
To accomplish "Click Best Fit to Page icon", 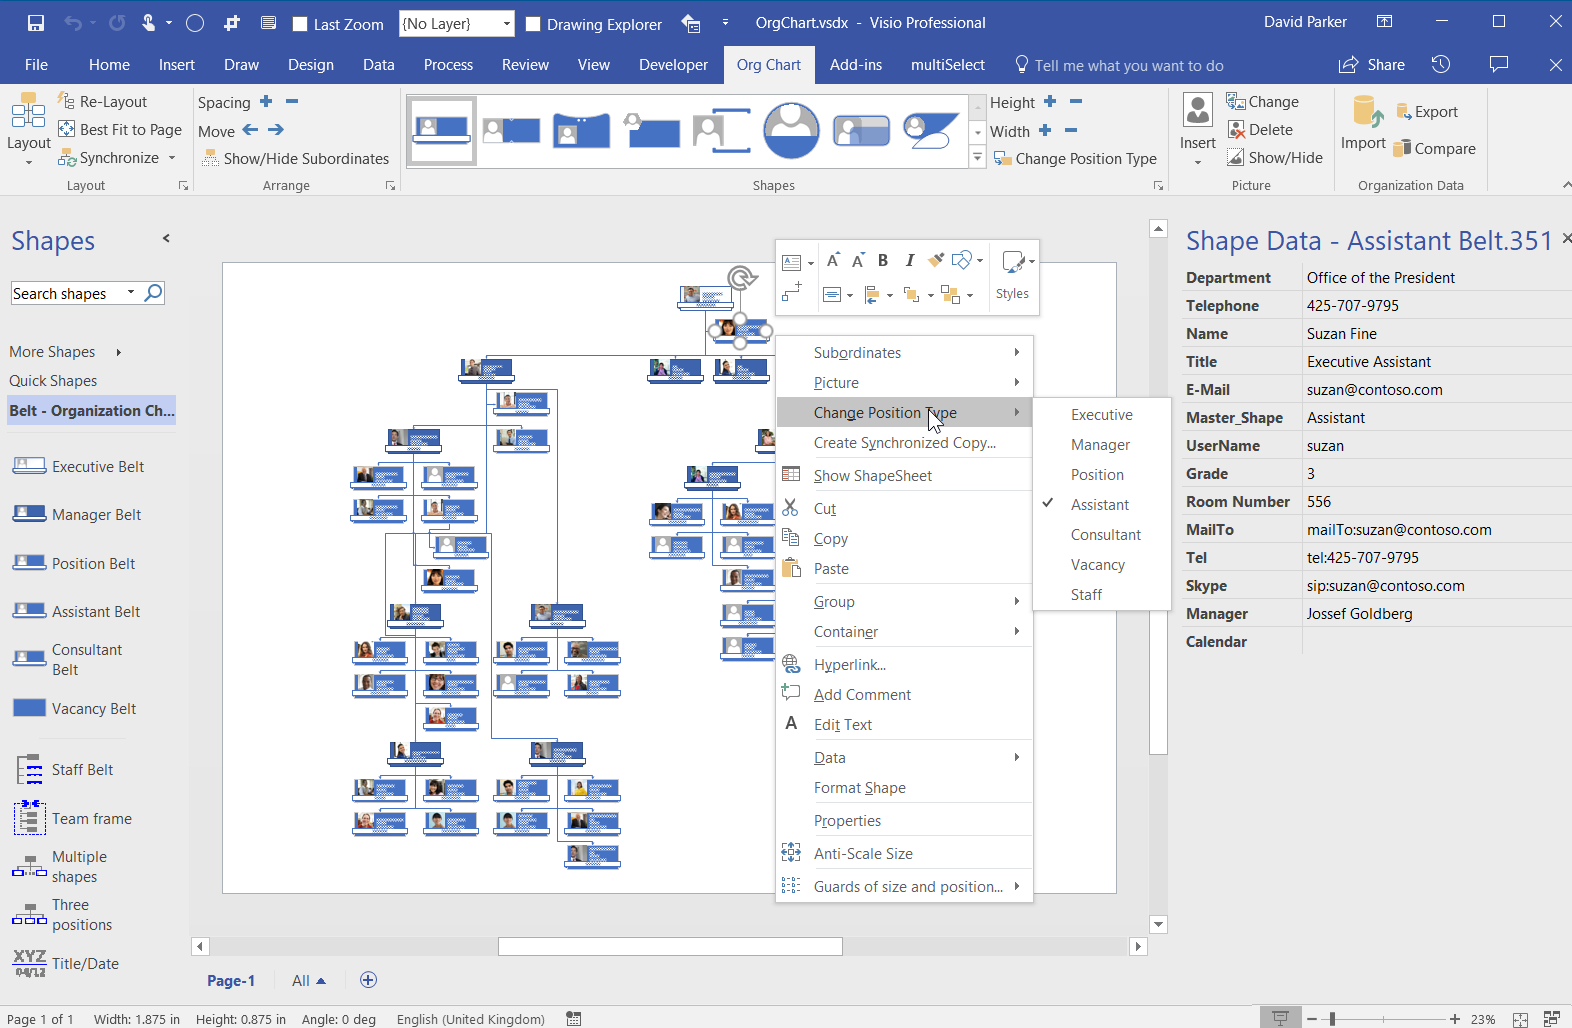I will 67,129.
